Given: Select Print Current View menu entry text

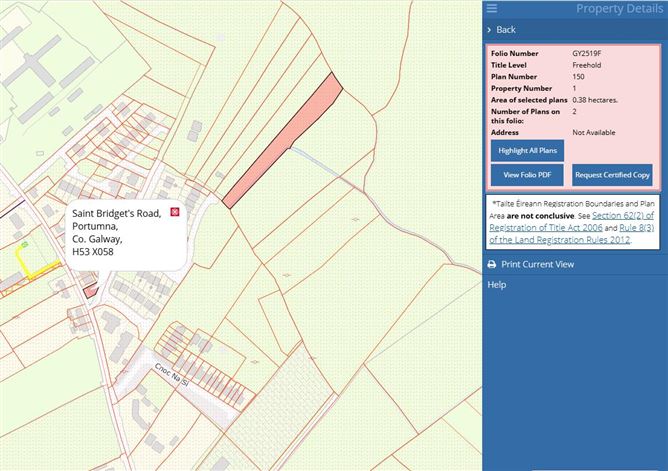Looking at the screenshot, I should click(x=538, y=264).
